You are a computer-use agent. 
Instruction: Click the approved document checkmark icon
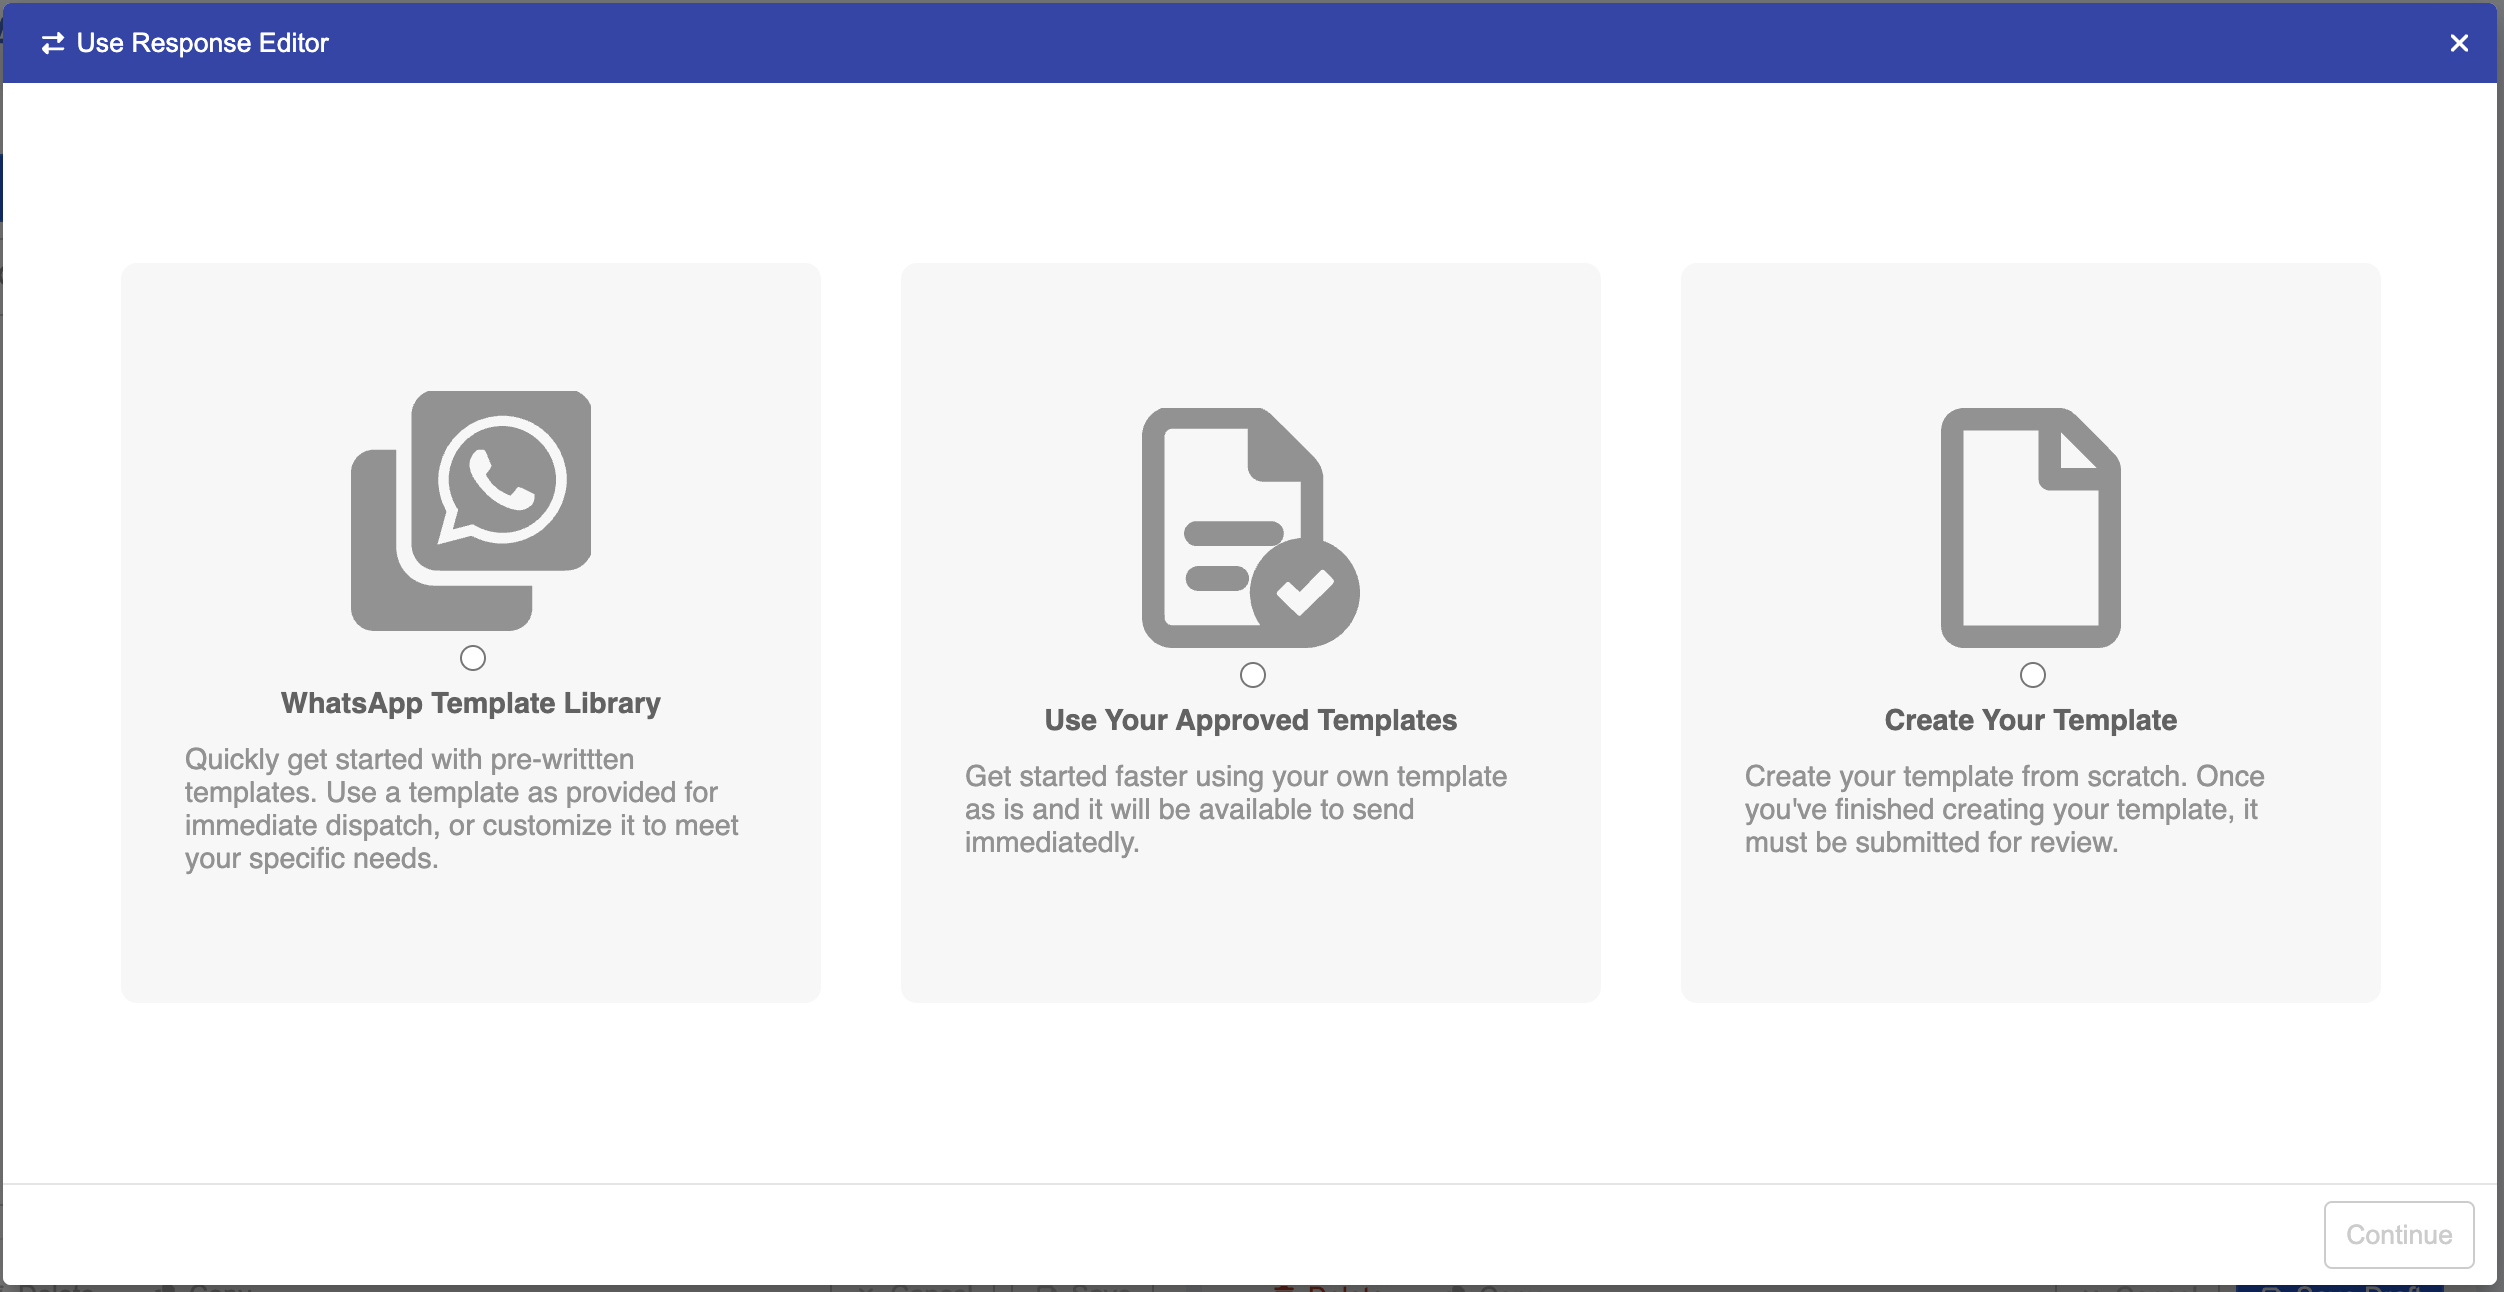[x=1250, y=527]
